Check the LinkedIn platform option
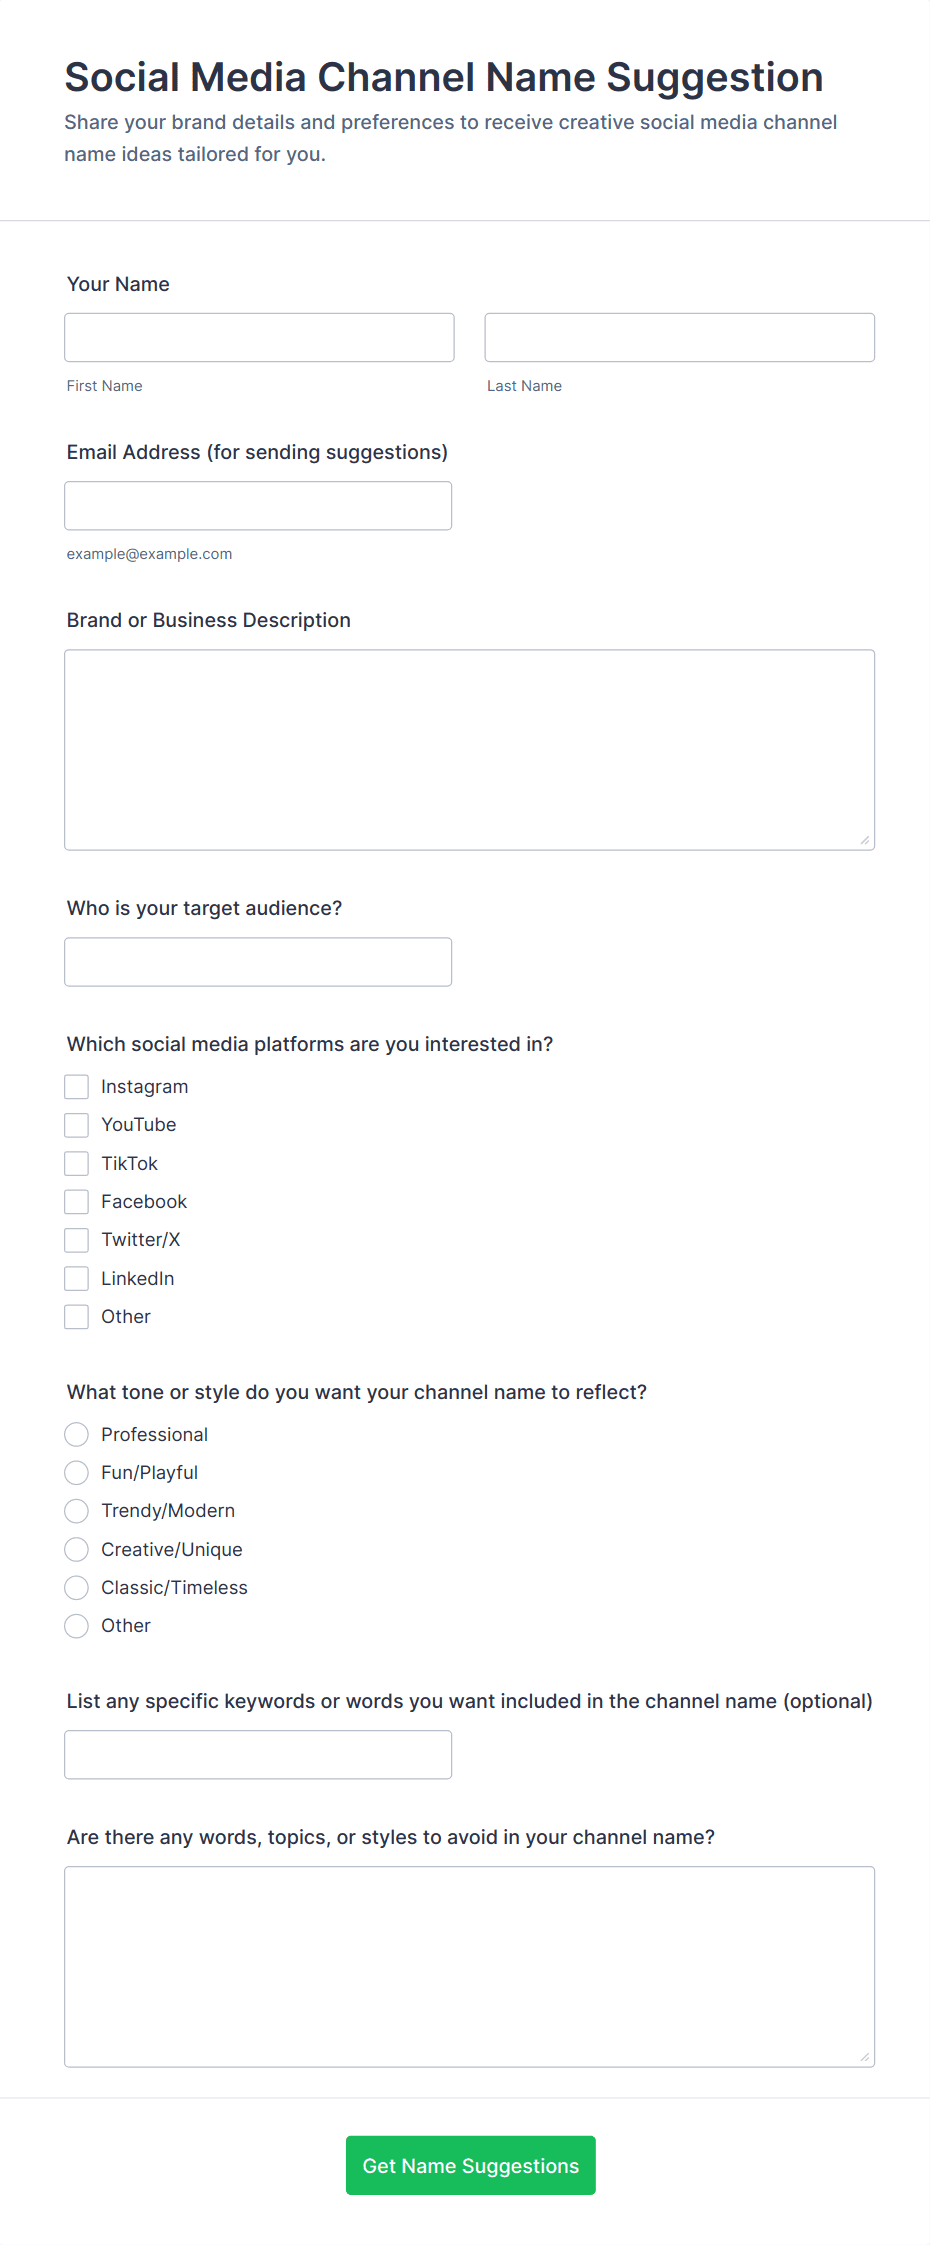 point(76,1278)
